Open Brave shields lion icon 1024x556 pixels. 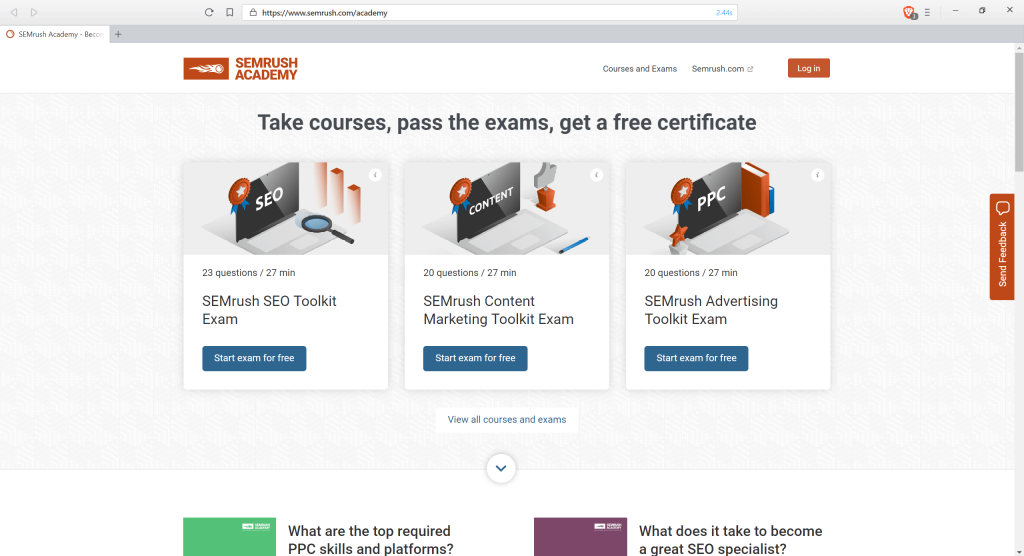coord(909,12)
